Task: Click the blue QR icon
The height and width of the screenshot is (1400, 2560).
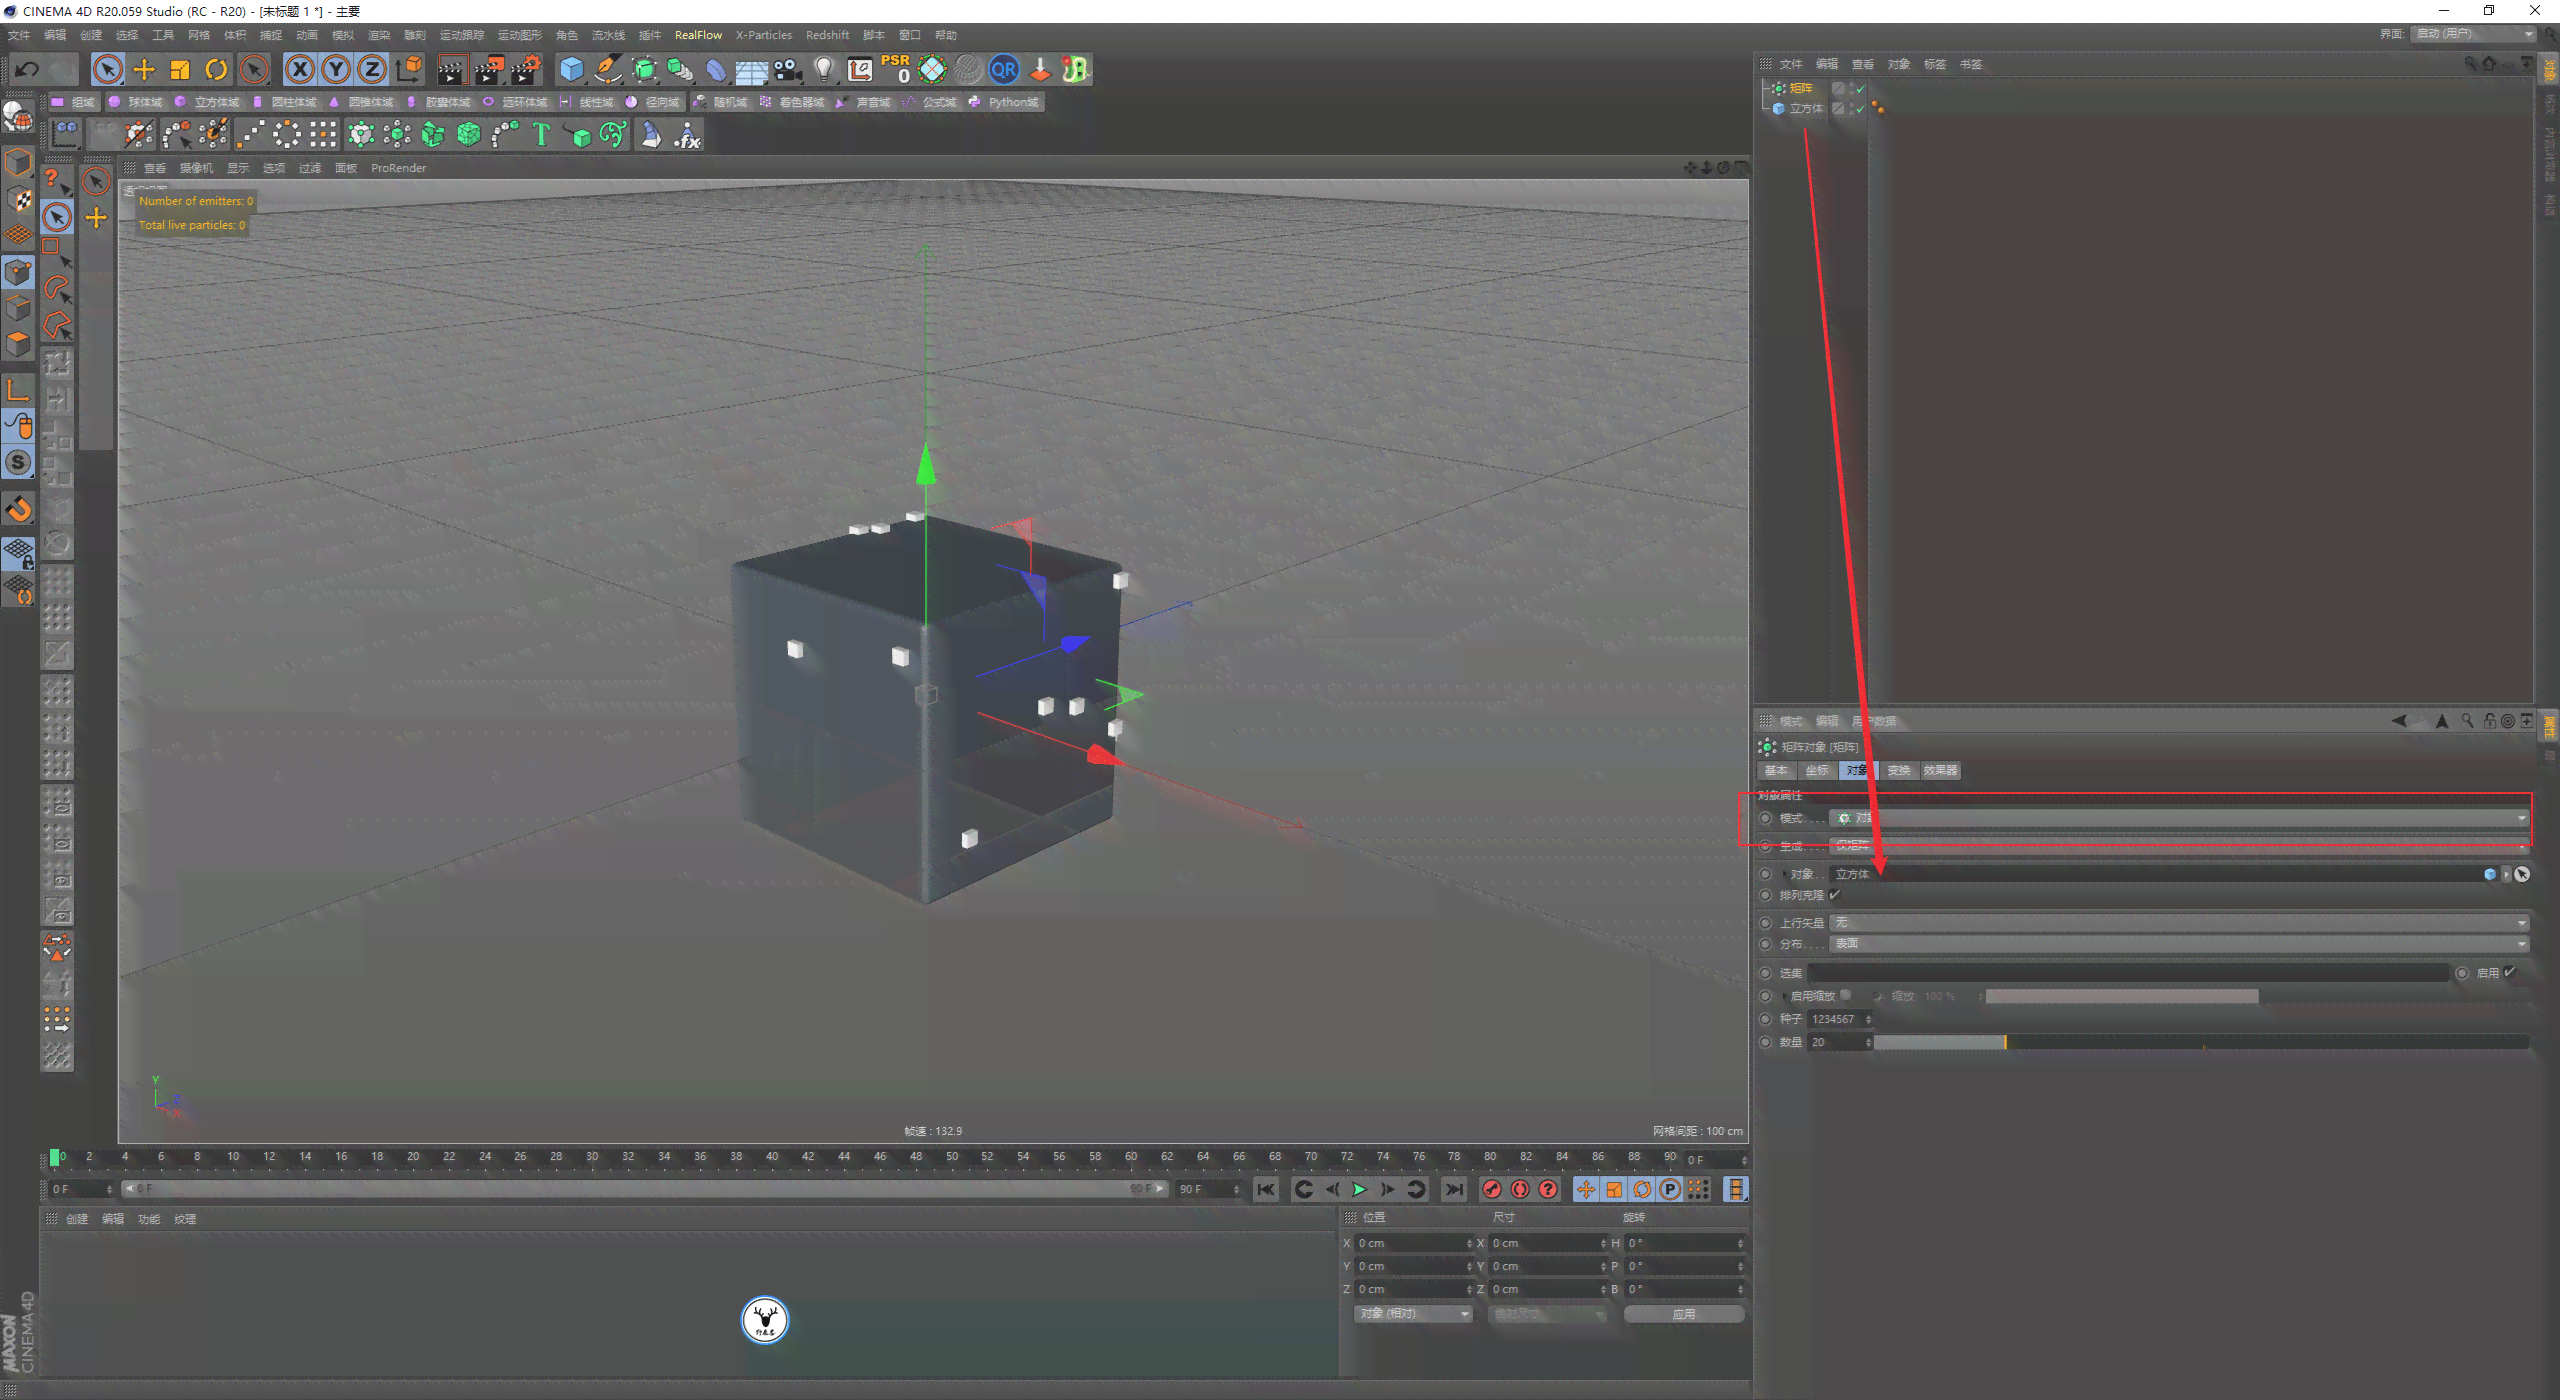Action: coord(1003,69)
